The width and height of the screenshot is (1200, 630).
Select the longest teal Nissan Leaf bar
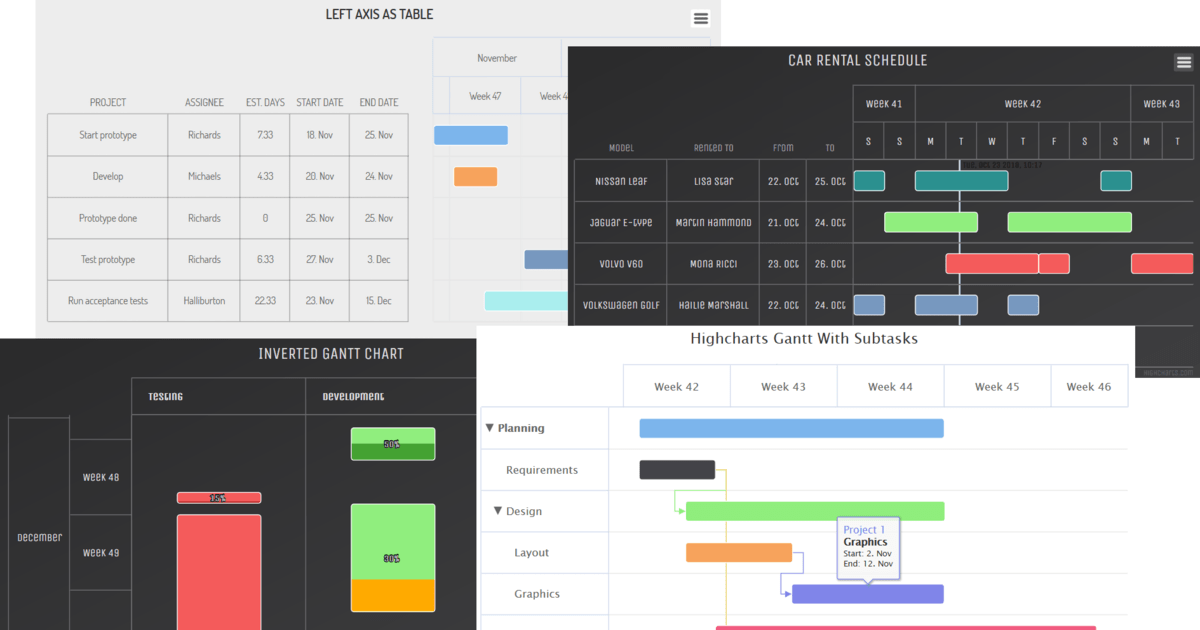[961, 181]
